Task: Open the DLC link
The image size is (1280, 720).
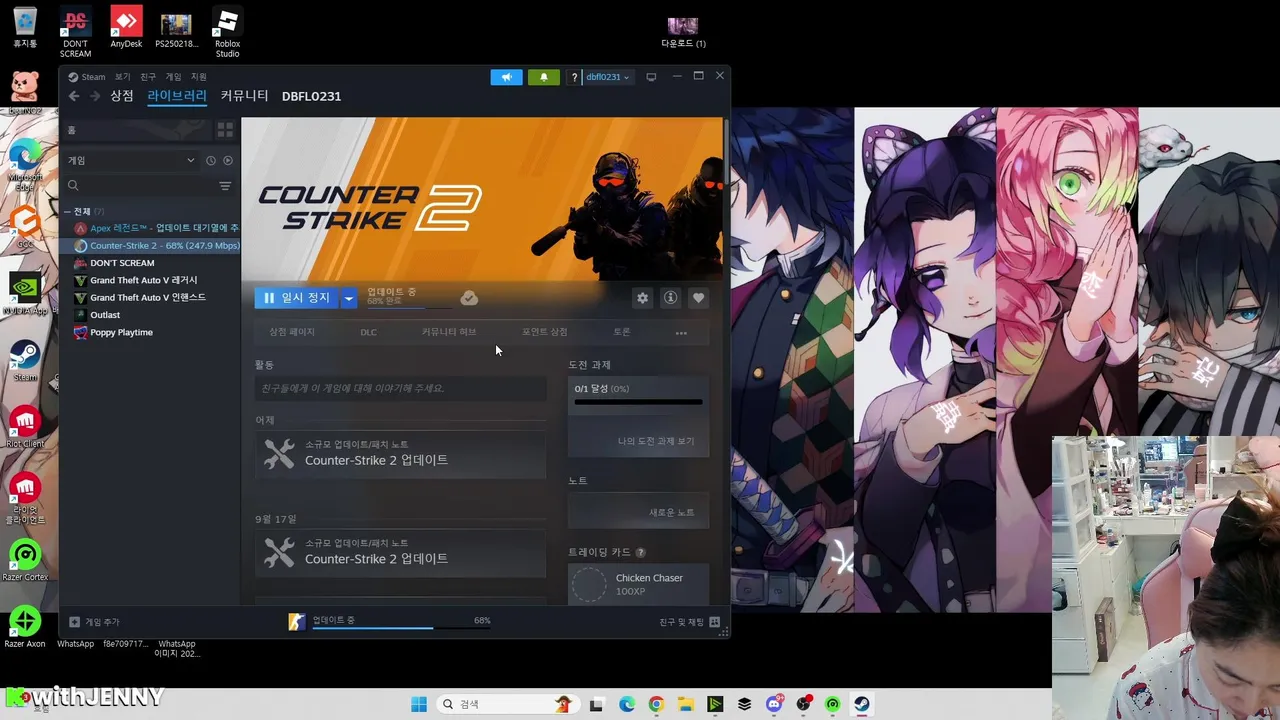Action: (368, 332)
